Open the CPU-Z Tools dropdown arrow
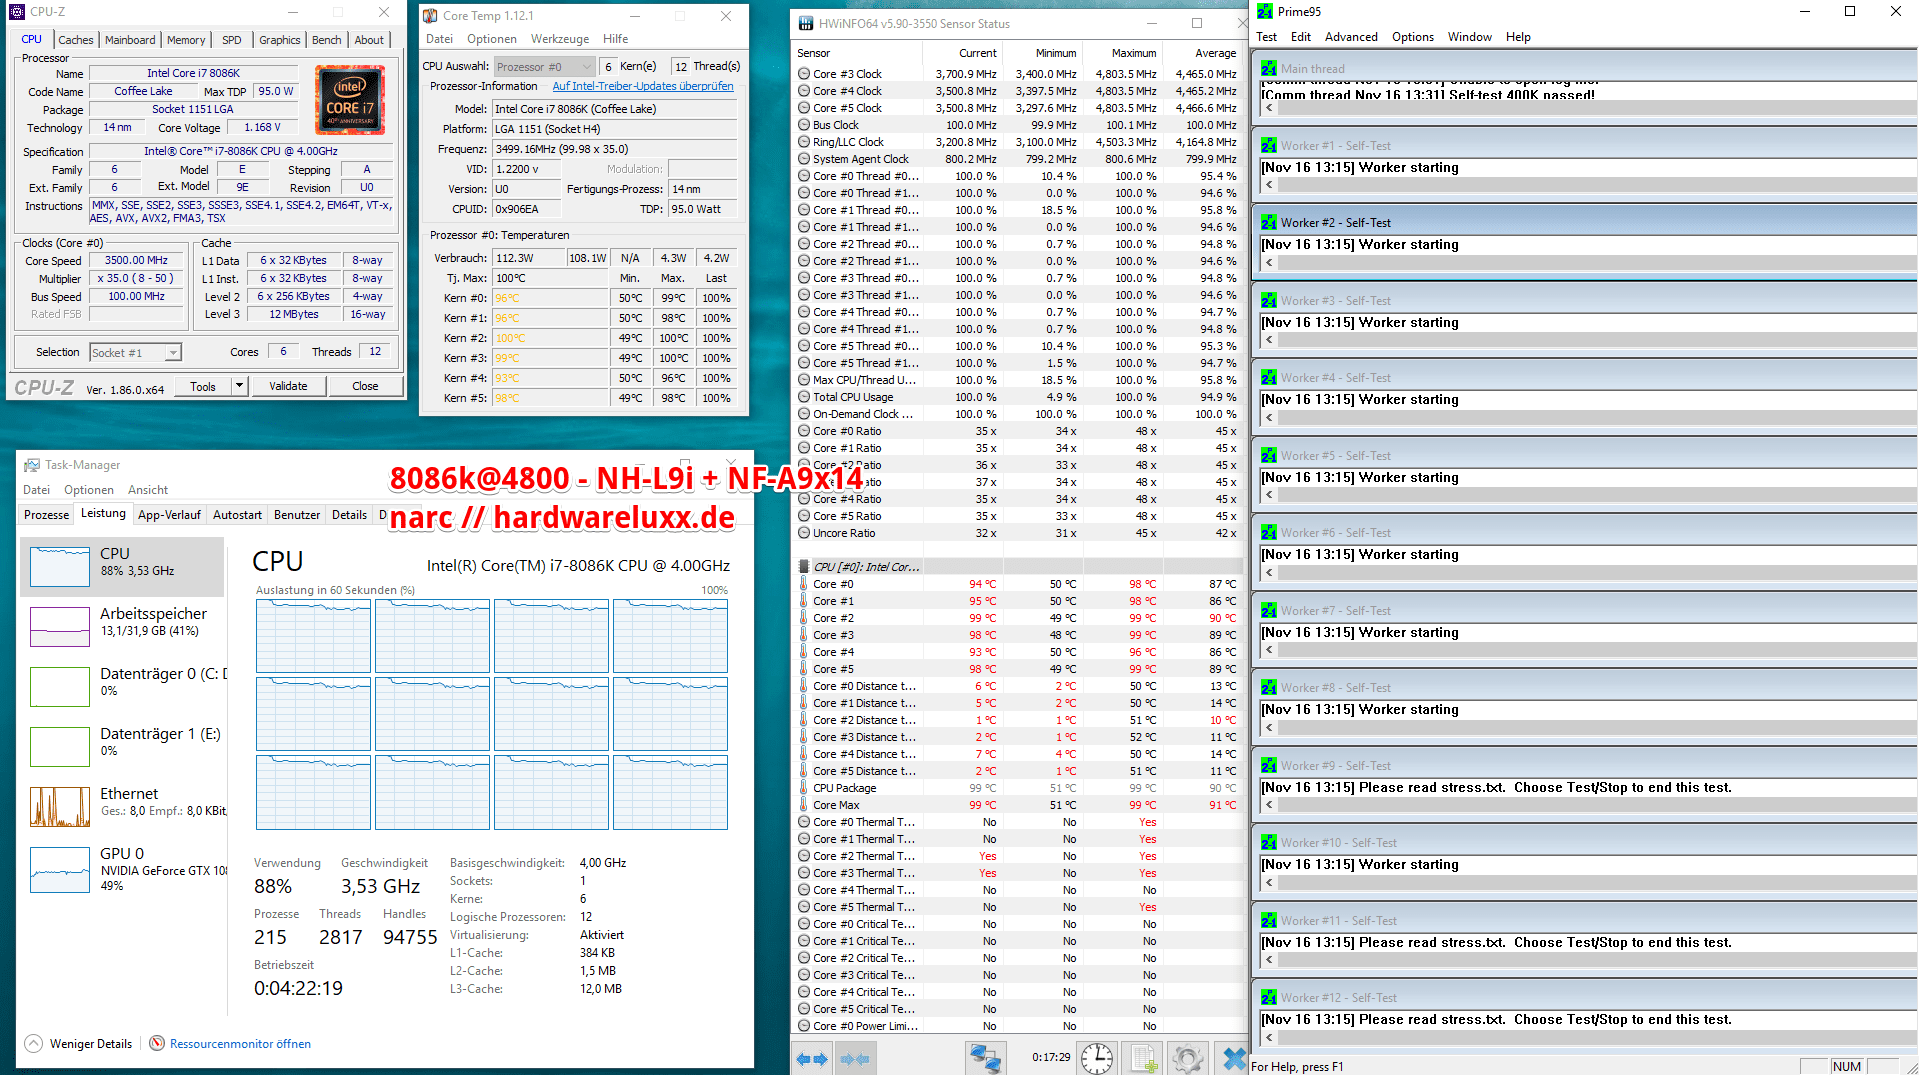This screenshot has height=1075, width=1919. (239, 386)
